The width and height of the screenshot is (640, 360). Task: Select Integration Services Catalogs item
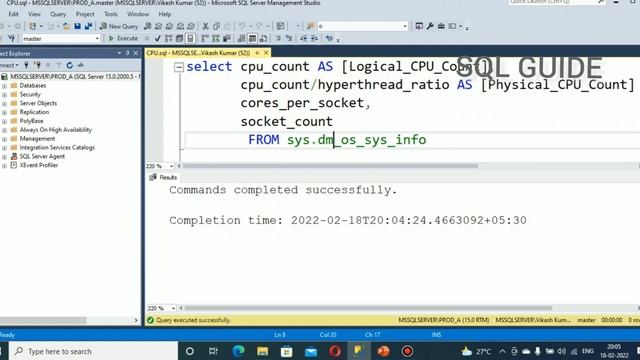[x=57, y=147]
